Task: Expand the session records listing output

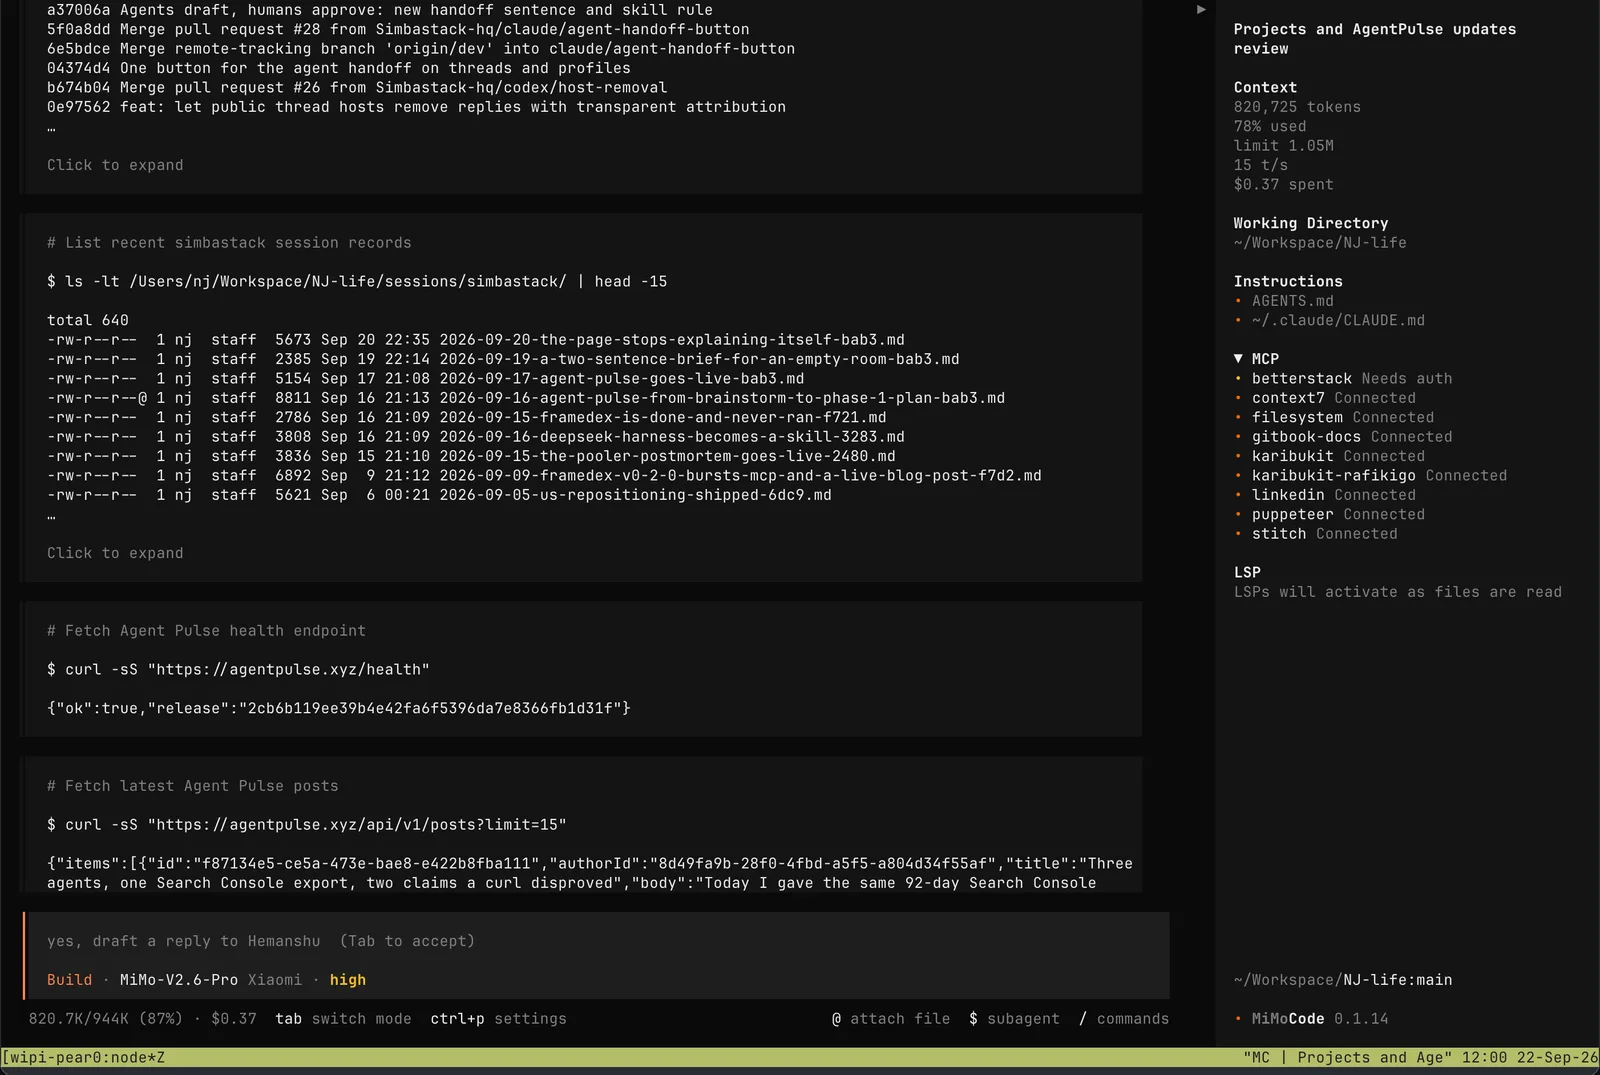Action: 115,553
